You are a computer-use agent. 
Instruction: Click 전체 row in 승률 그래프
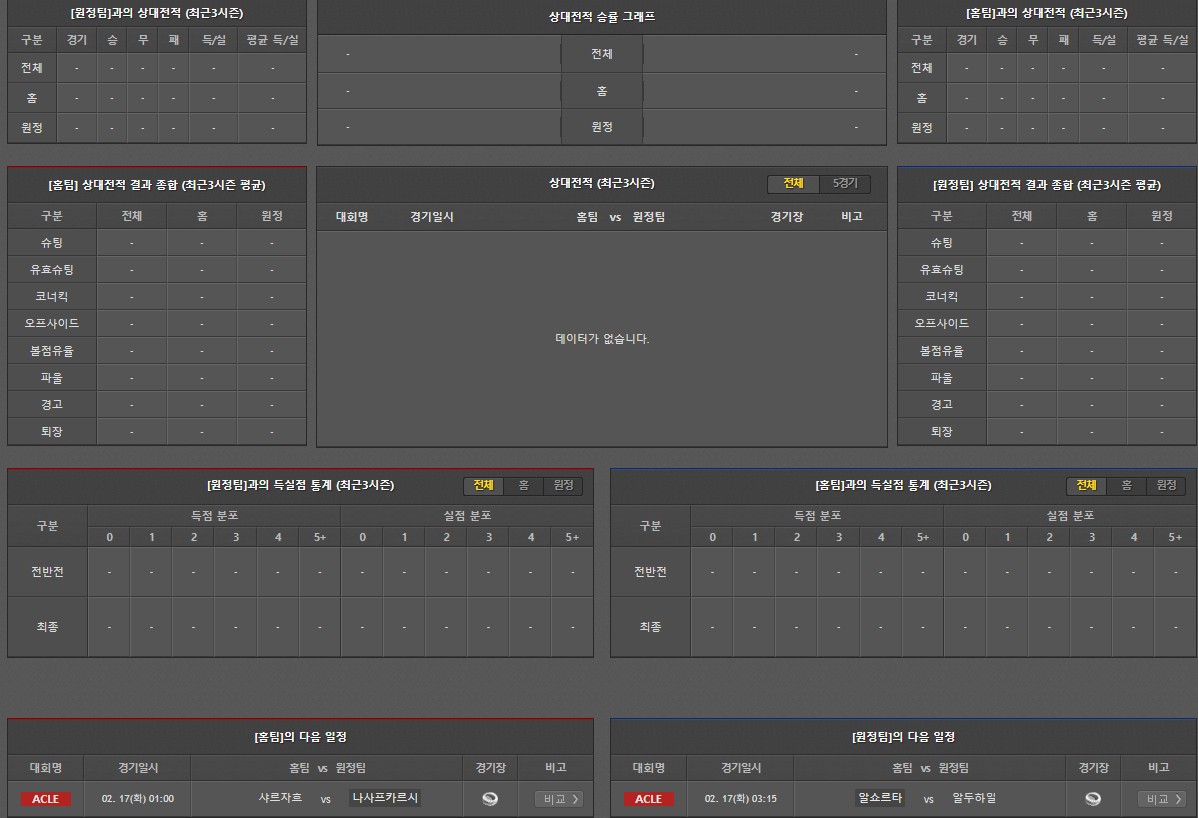[x=601, y=54]
